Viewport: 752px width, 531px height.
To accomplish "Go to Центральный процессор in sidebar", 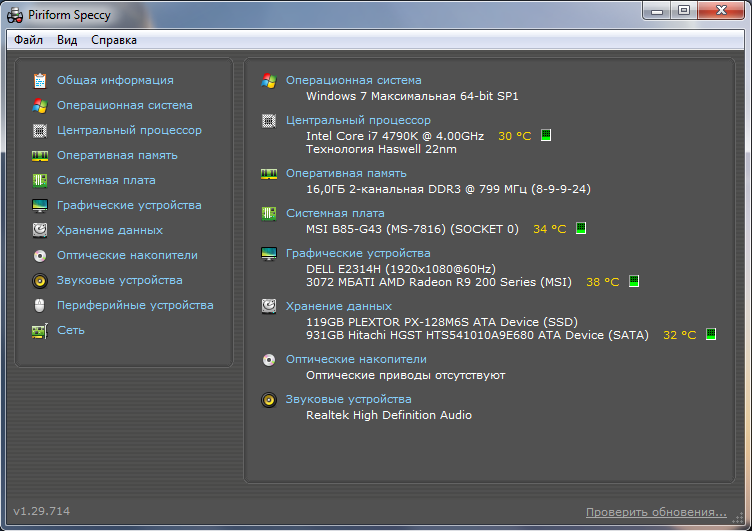I will [x=129, y=130].
